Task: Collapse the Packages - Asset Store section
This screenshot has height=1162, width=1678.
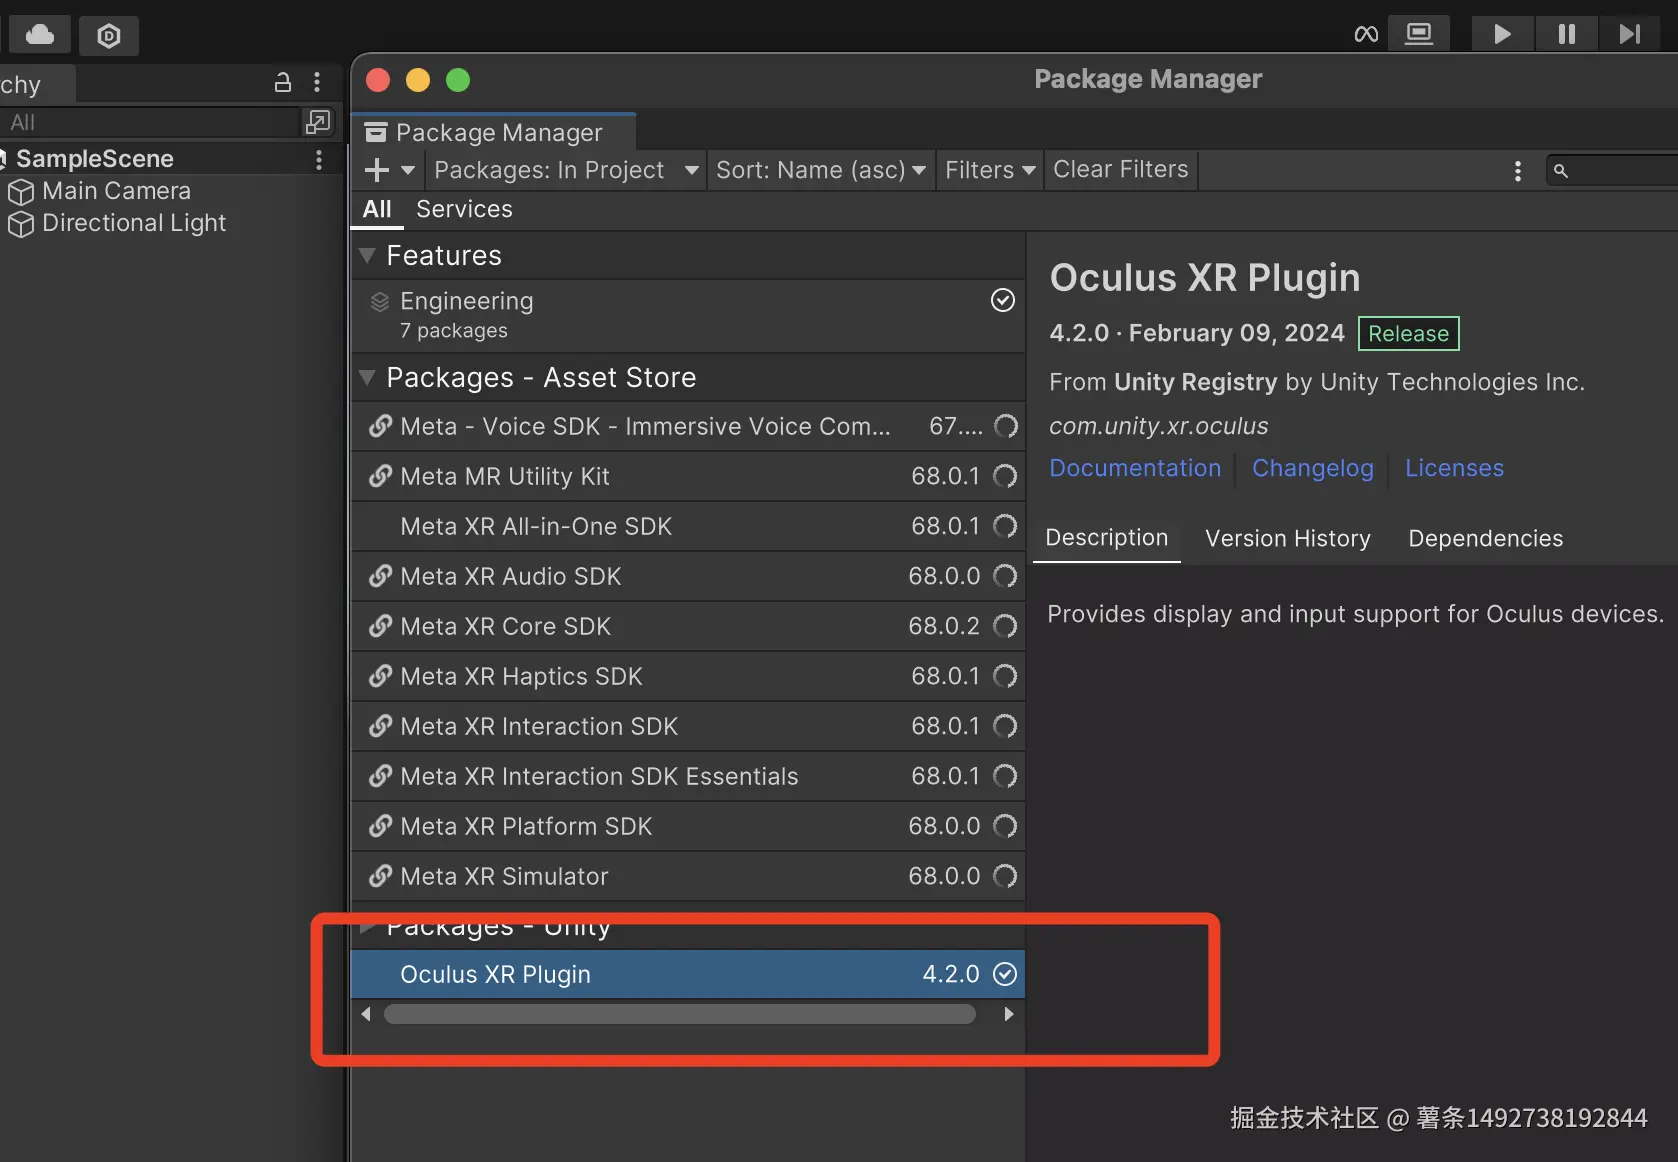Action: [367, 377]
